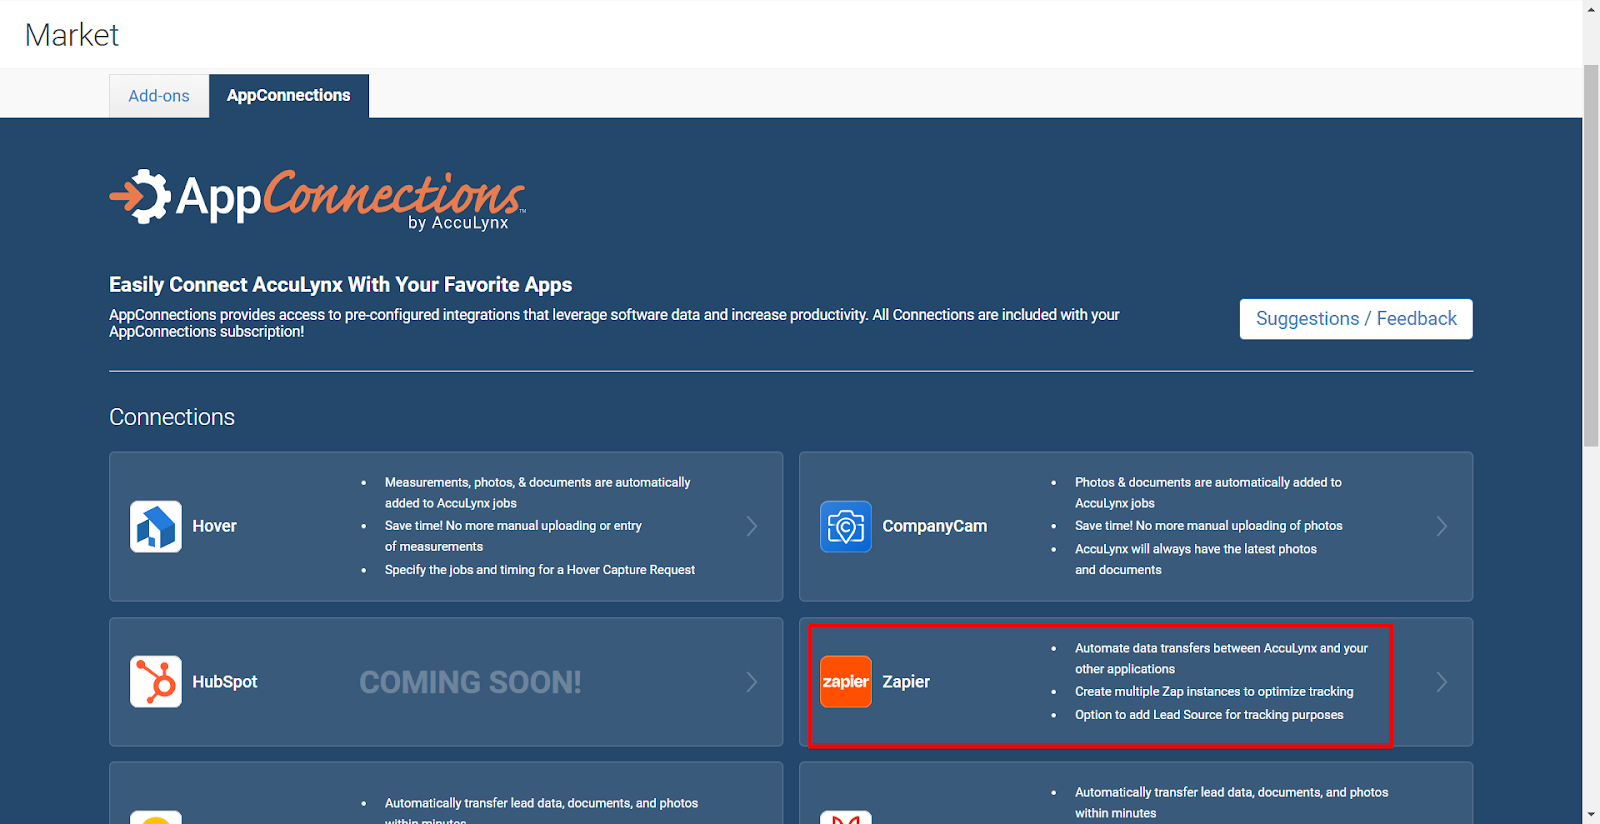Click the CompanyCam camera icon
The width and height of the screenshot is (1600, 824).
click(846, 526)
